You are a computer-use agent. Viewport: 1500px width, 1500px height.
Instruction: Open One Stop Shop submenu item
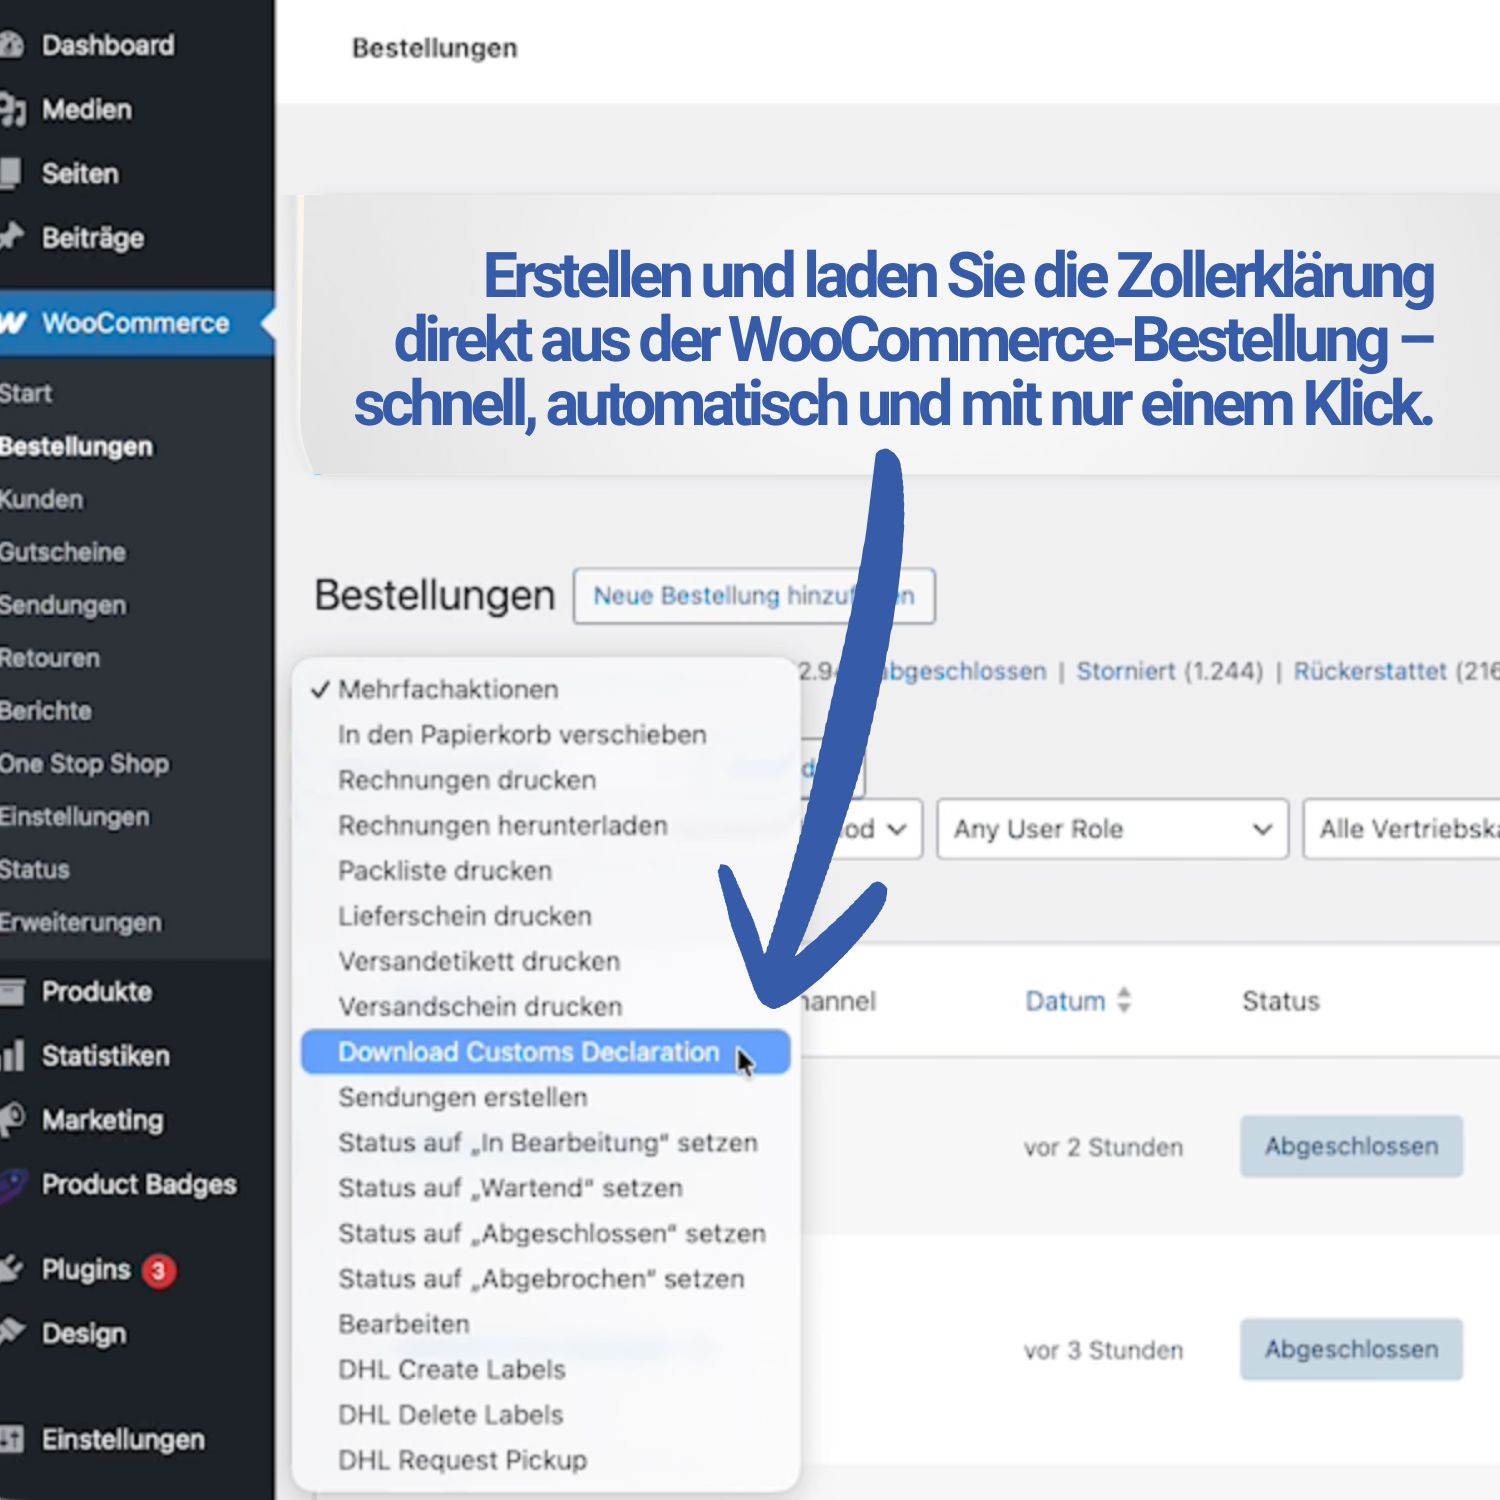(x=85, y=764)
